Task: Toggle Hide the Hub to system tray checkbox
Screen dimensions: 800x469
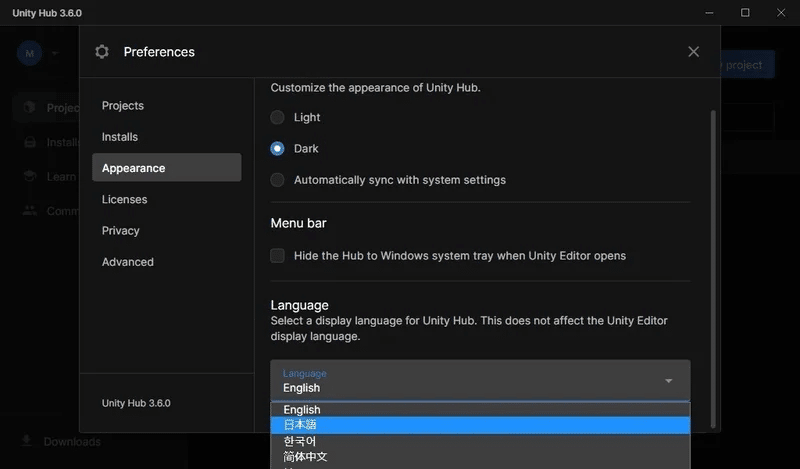Action: [277, 255]
